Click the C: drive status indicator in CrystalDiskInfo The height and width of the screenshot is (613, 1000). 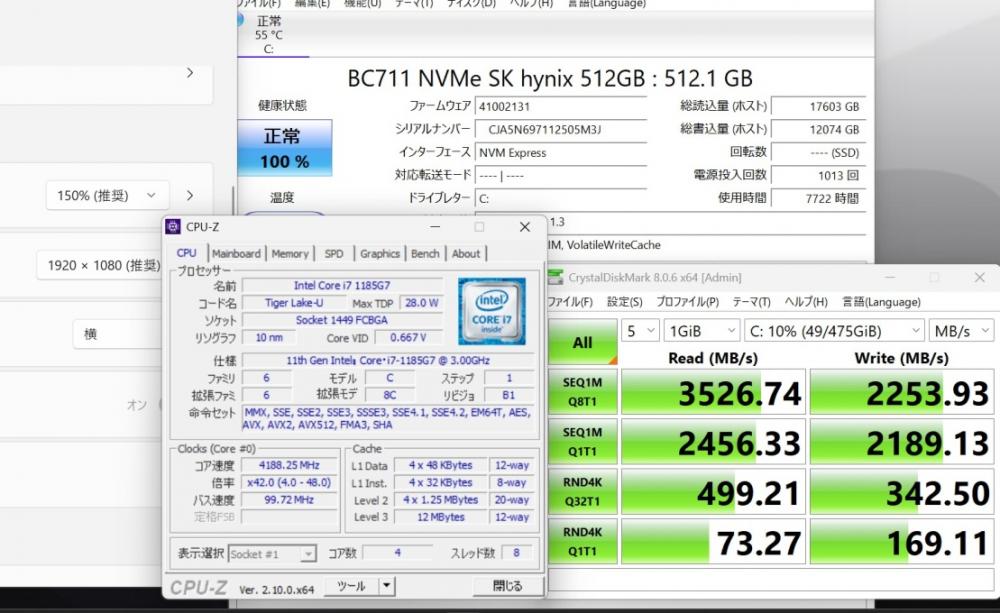tap(268, 34)
